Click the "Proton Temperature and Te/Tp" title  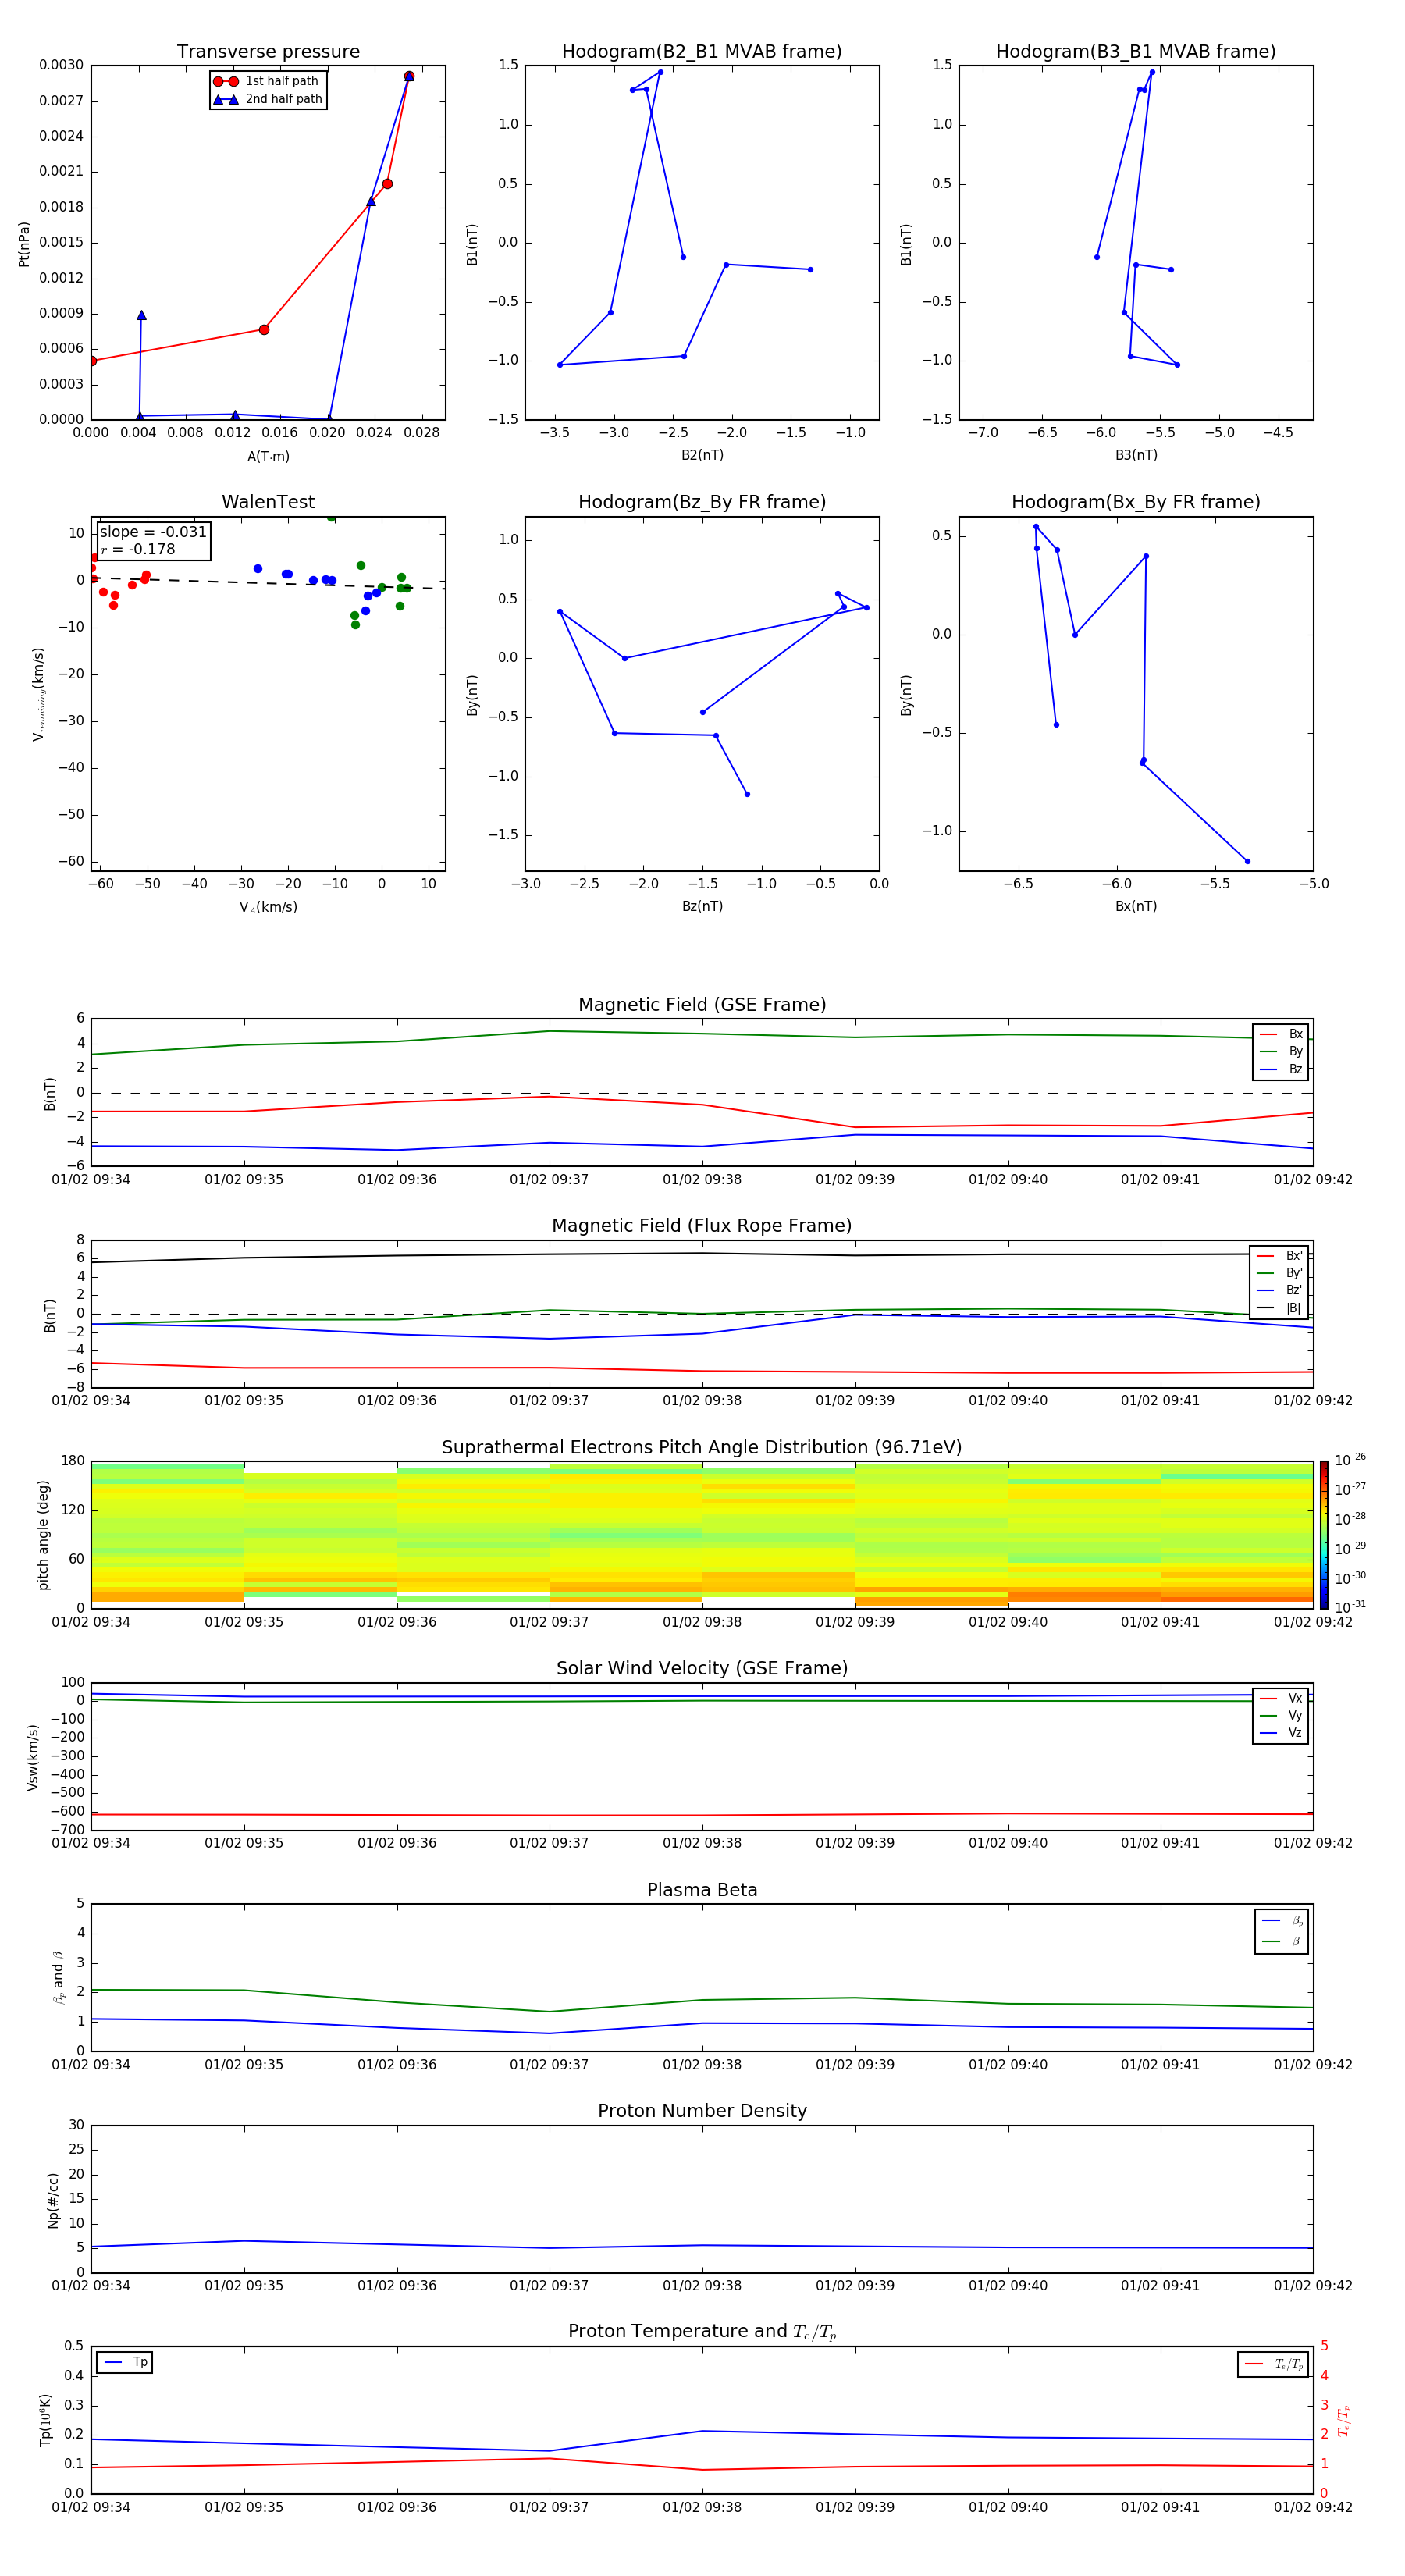702,2331
